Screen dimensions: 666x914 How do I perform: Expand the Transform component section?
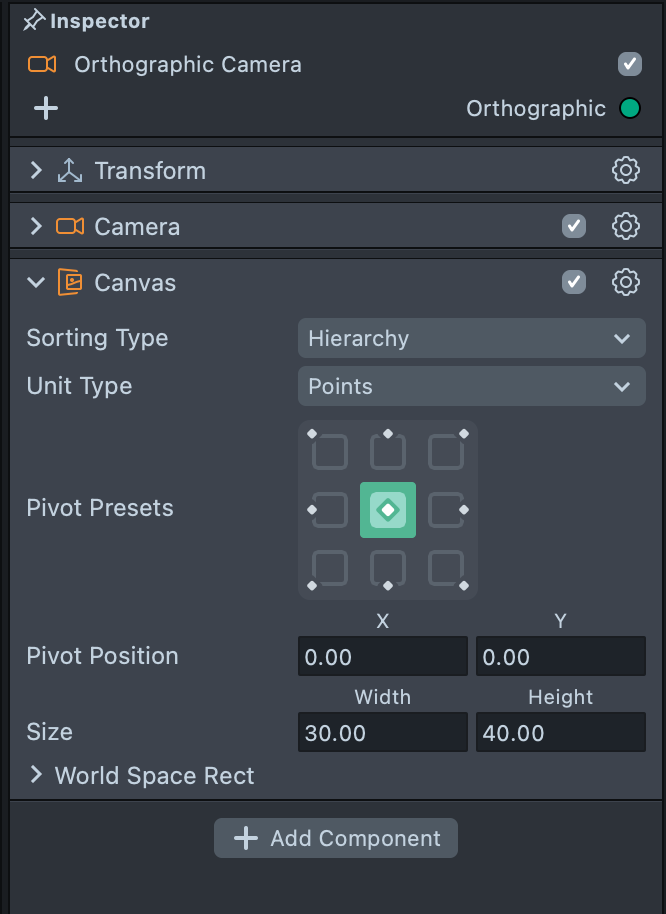[37, 170]
